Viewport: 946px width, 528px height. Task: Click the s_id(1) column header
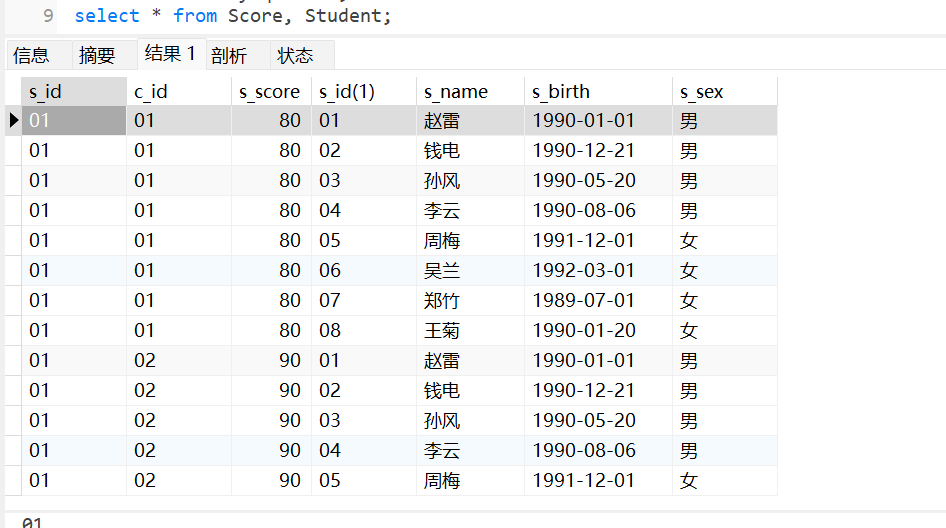pyautogui.click(x=364, y=92)
